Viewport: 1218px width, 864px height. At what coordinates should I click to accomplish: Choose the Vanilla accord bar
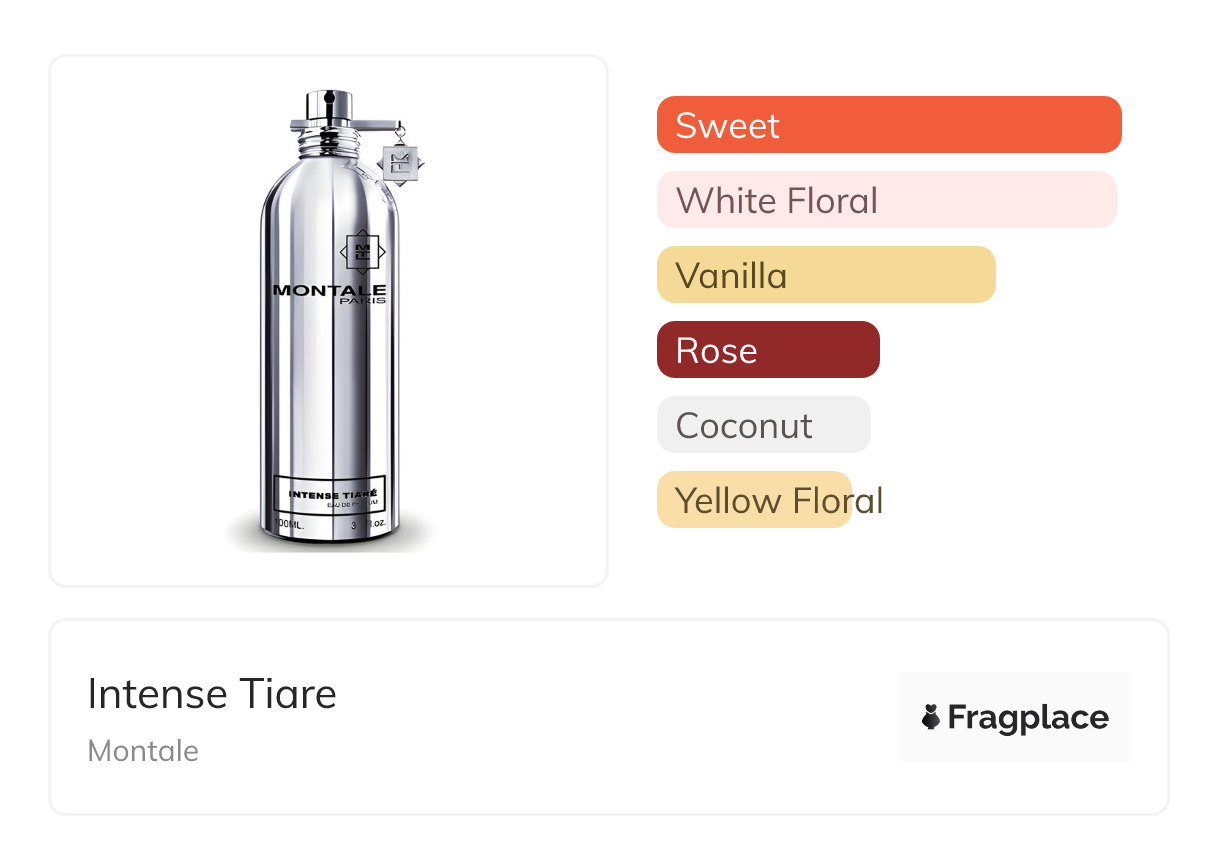(826, 275)
